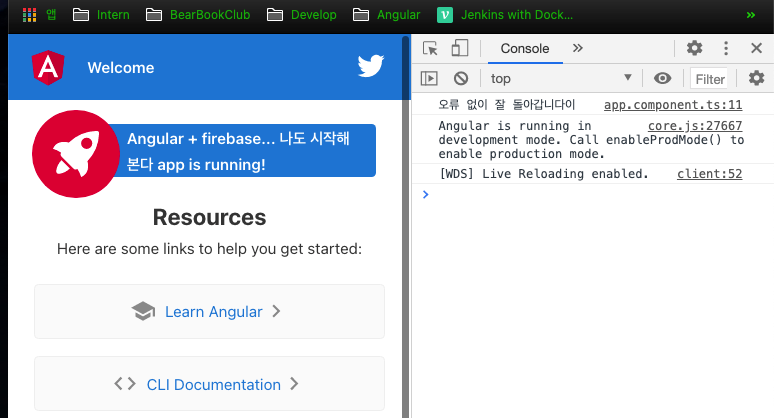Open the Apps grid in bookmarks bar
Screen dimensions: 774x418
(39, 15)
